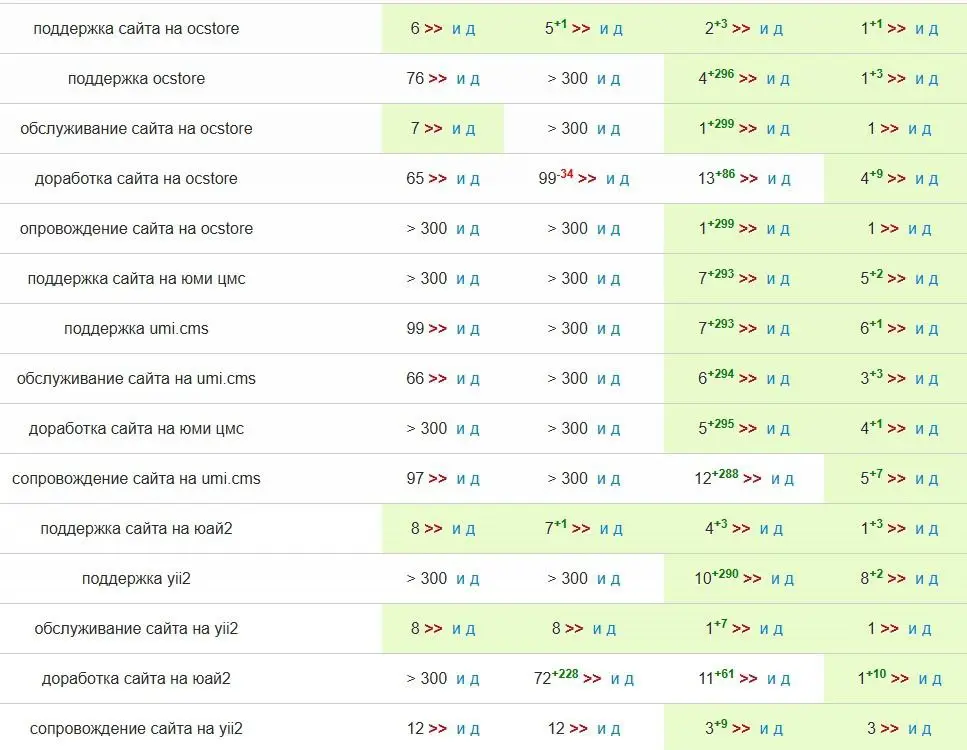Click 'и' link after 76 in поддержка ocstore row
This screenshot has width=967, height=750.
pos(461,80)
